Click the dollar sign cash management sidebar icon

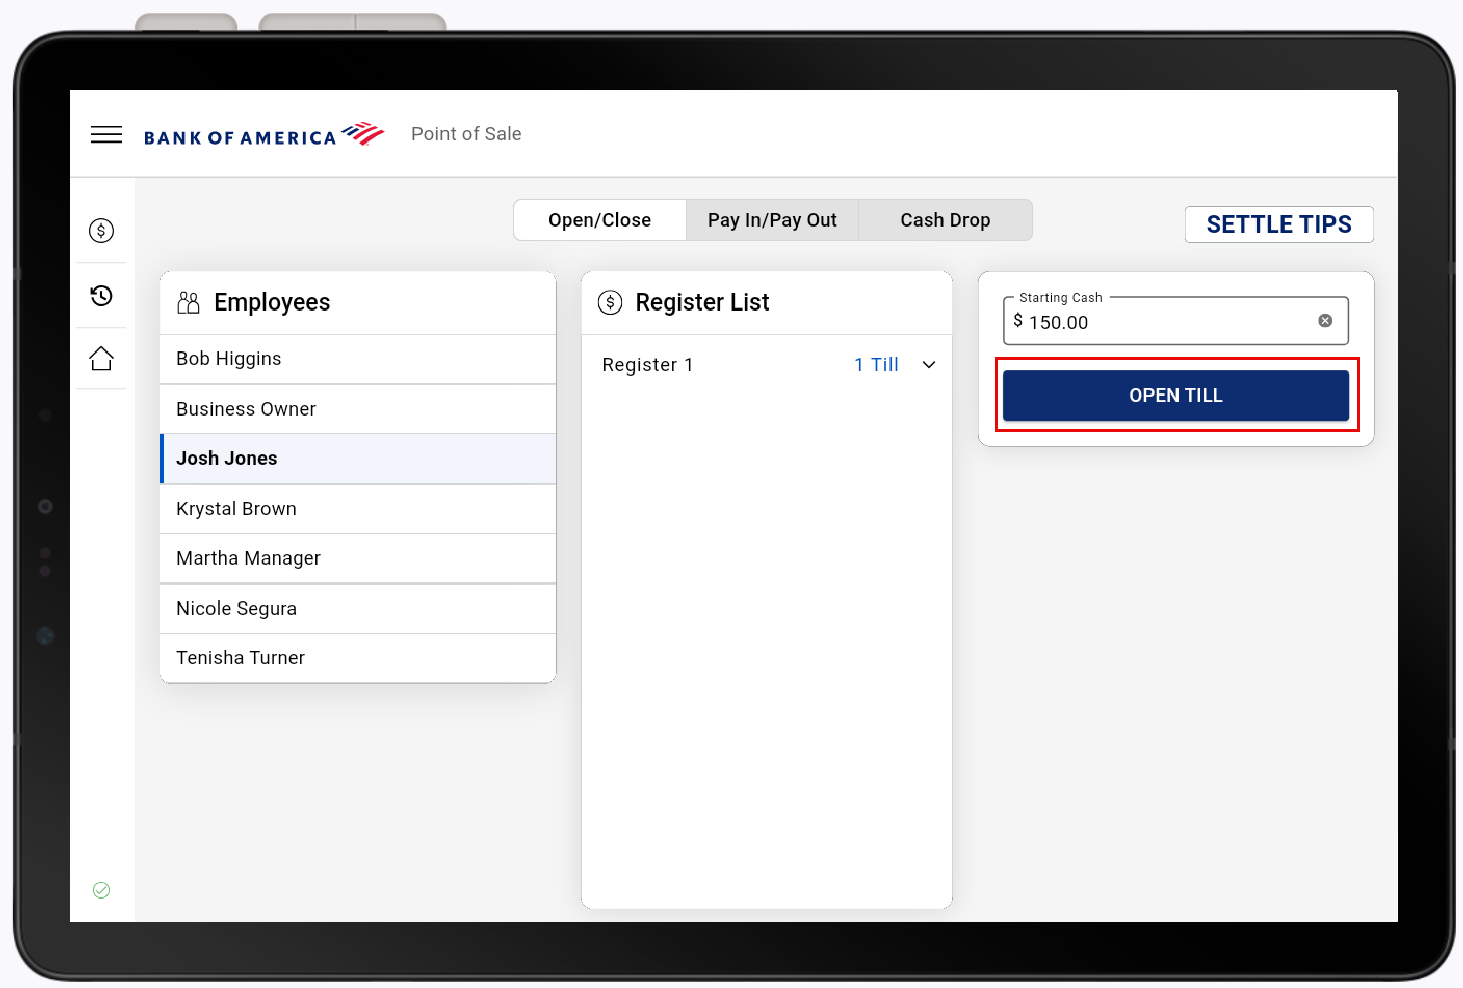101,231
